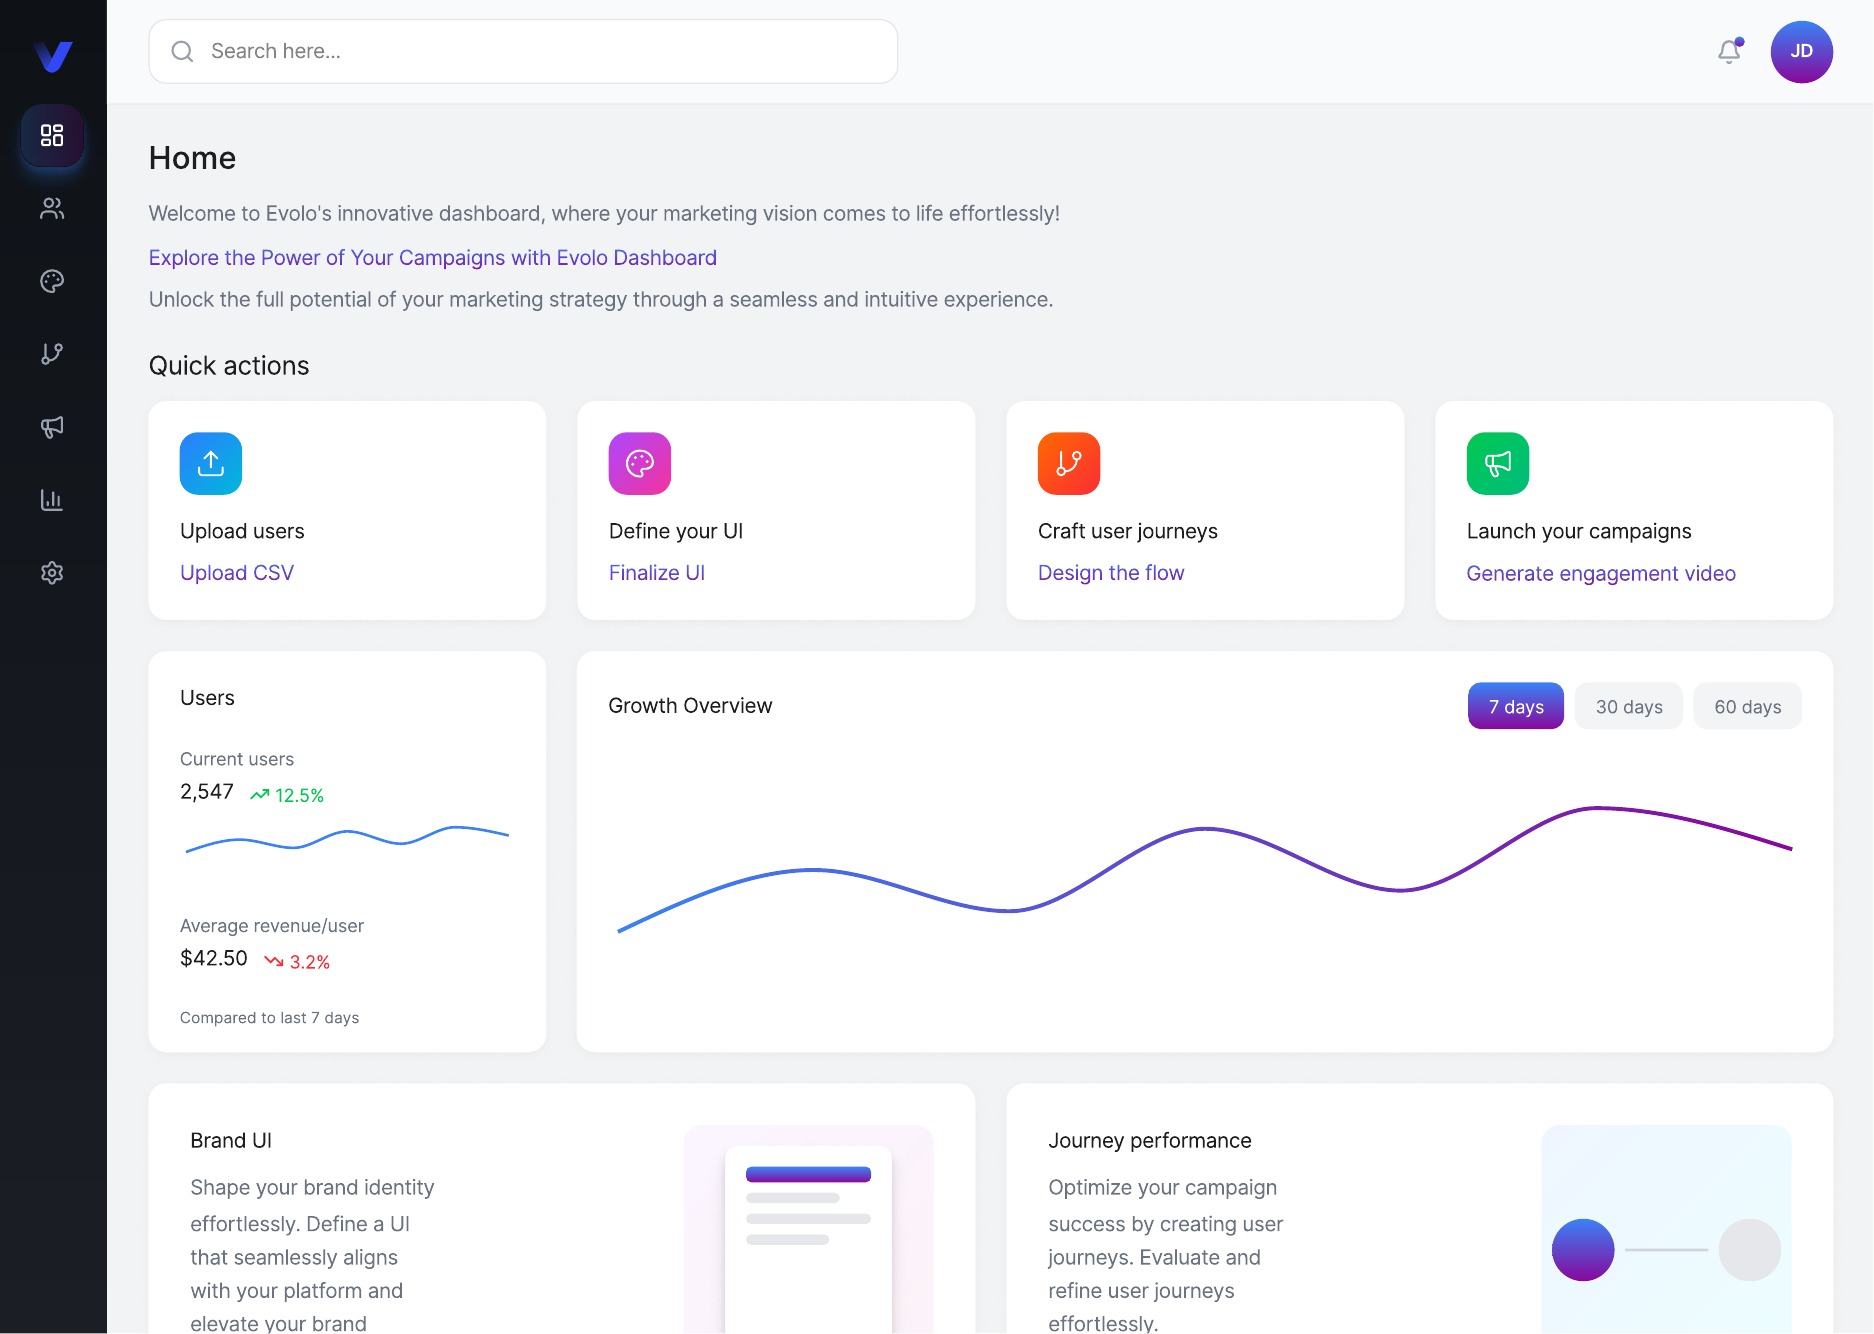This screenshot has height=1334, width=1874.
Task: Click the Growth Overview heading
Action: (x=690, y=706)
